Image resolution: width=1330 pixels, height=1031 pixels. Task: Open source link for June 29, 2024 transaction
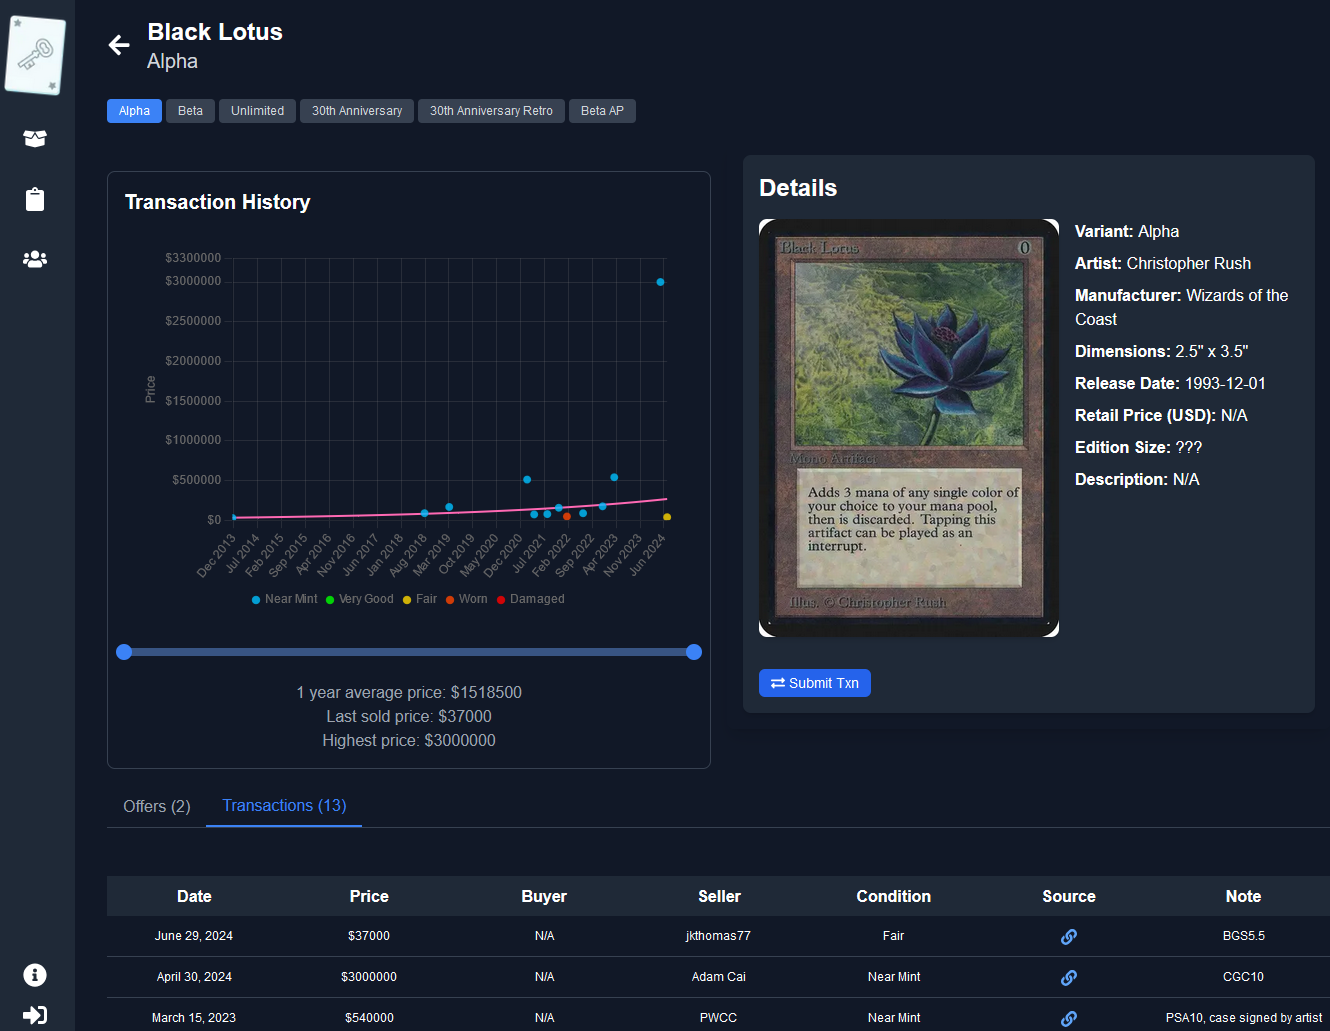coord(1069,937)
